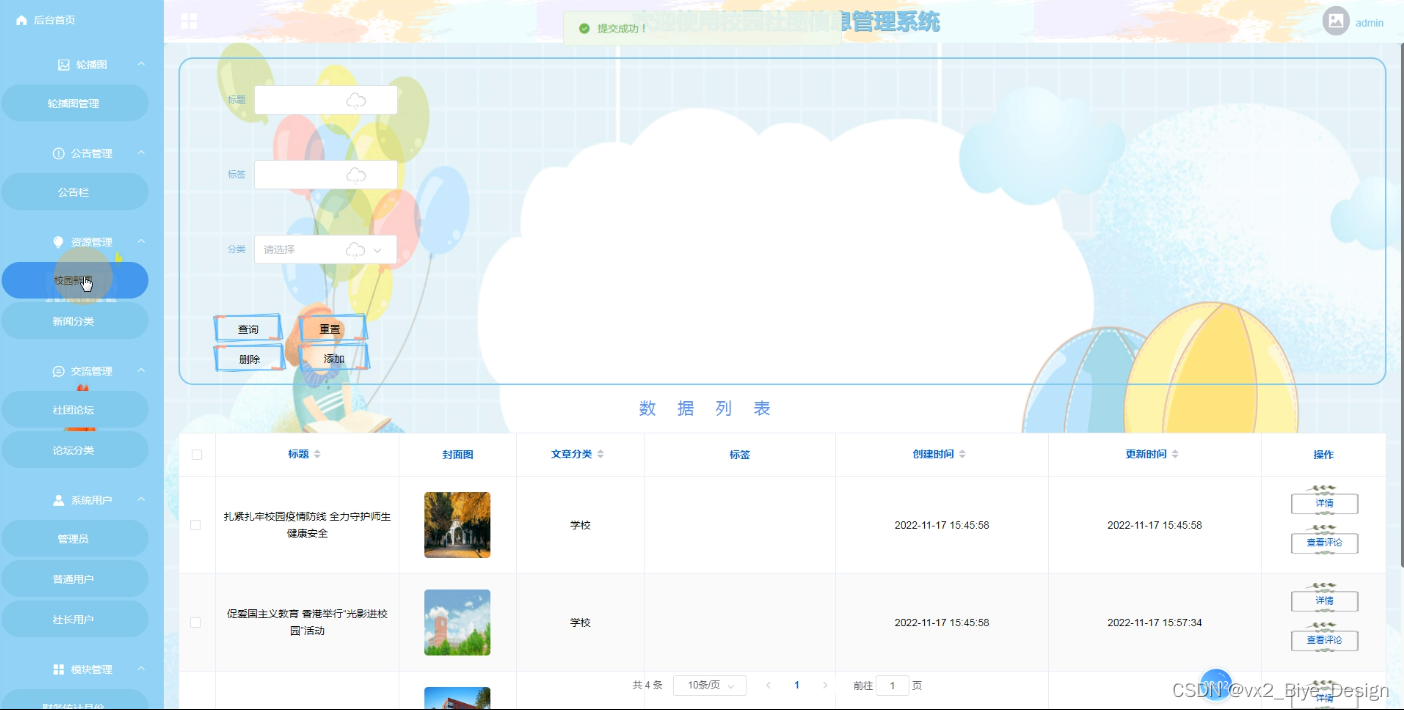
Task: Sort by 更新时间 column arrows
Action: pos(1175,454)
